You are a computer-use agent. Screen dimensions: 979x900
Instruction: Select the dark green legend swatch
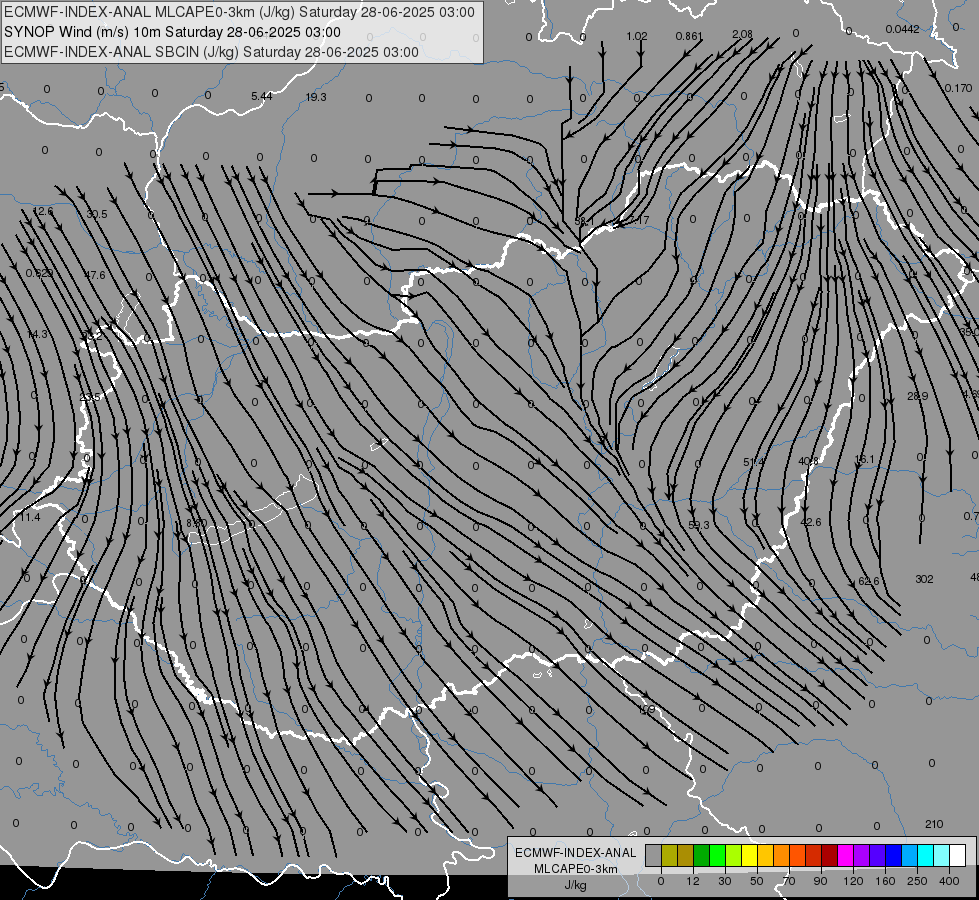tap(701, 856)
